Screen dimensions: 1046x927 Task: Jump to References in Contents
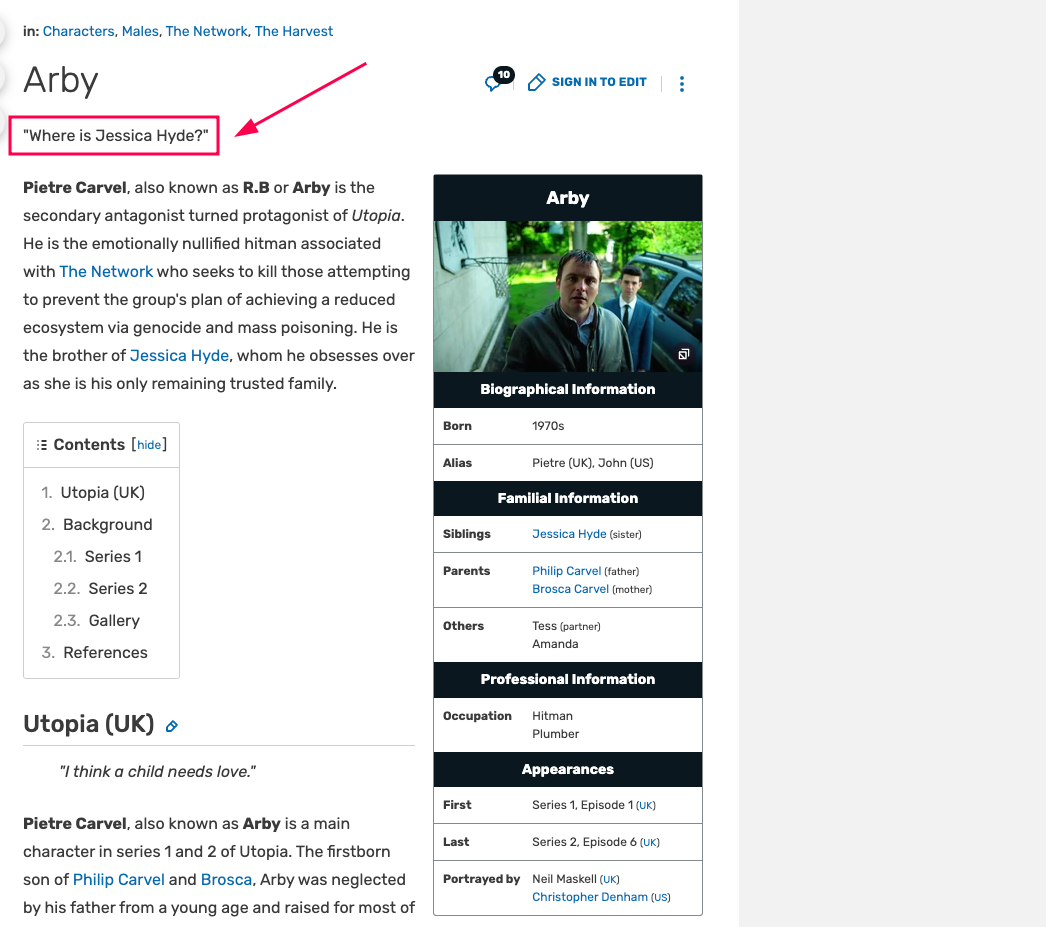(105, 652)
